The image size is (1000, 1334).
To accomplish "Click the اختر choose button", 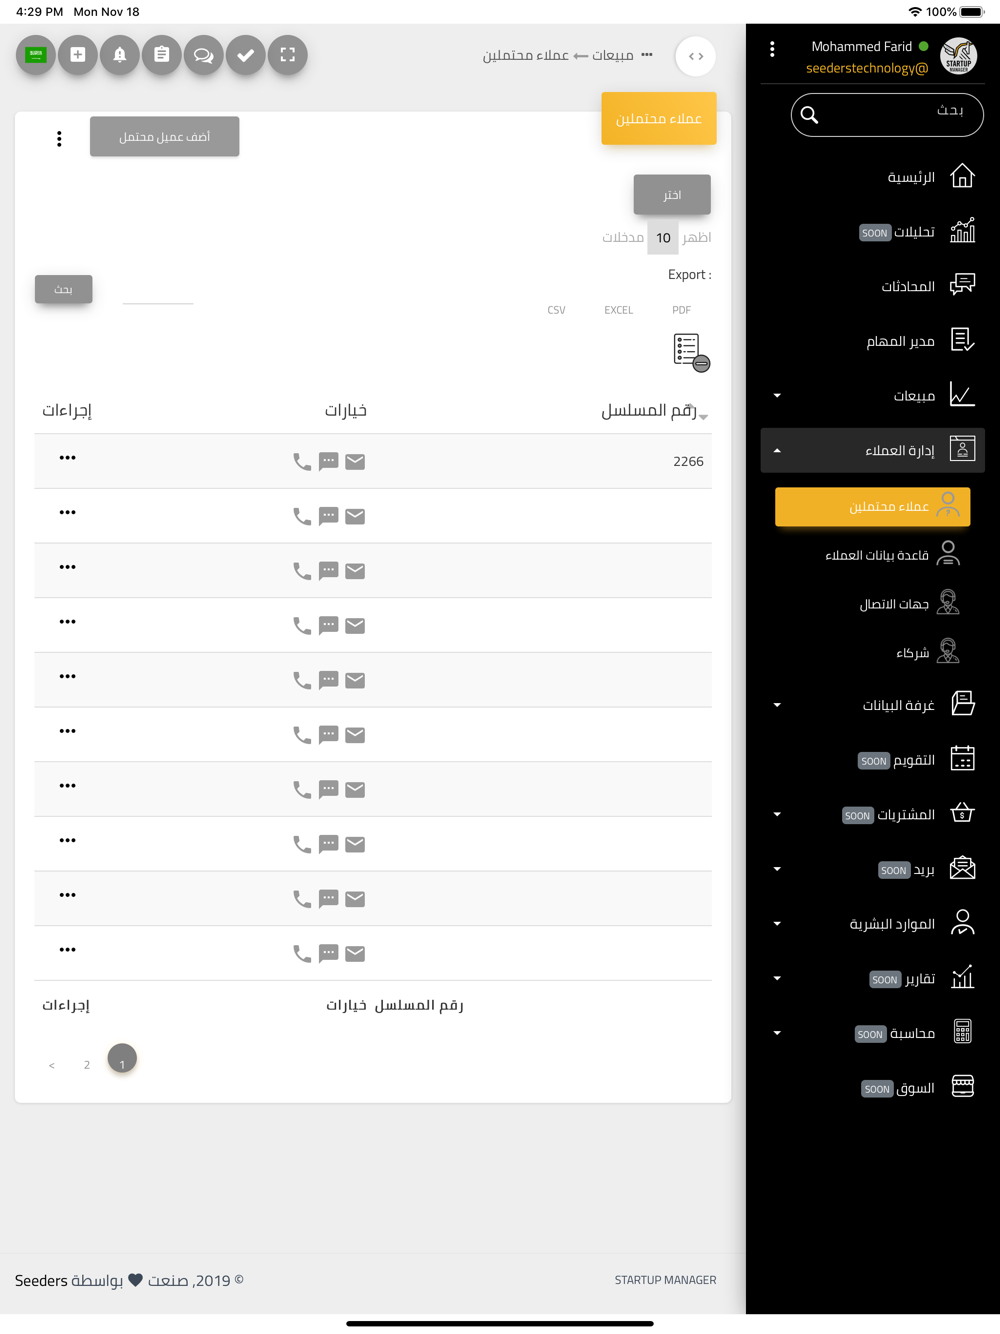I will point(672,195).
